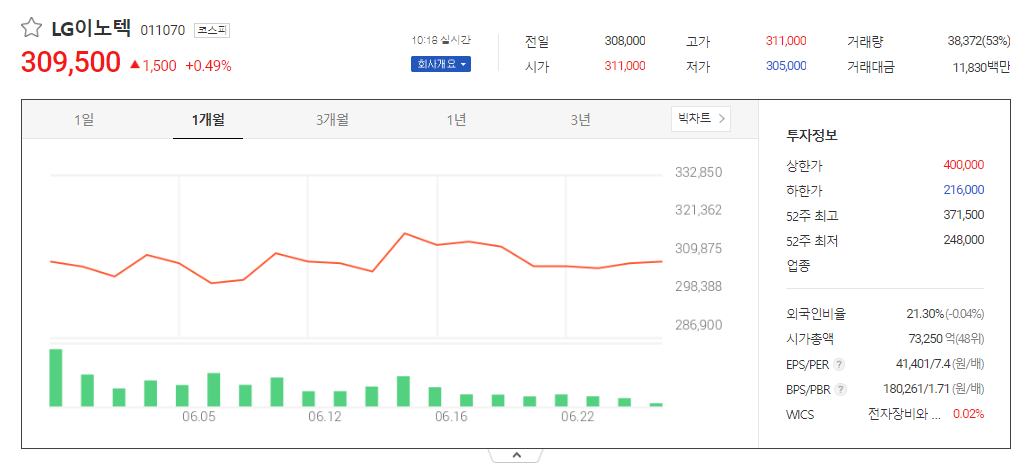The image size is (1028, 472).
Task: Click the 시가 value 311,000
Action: (x=625, y=66)
